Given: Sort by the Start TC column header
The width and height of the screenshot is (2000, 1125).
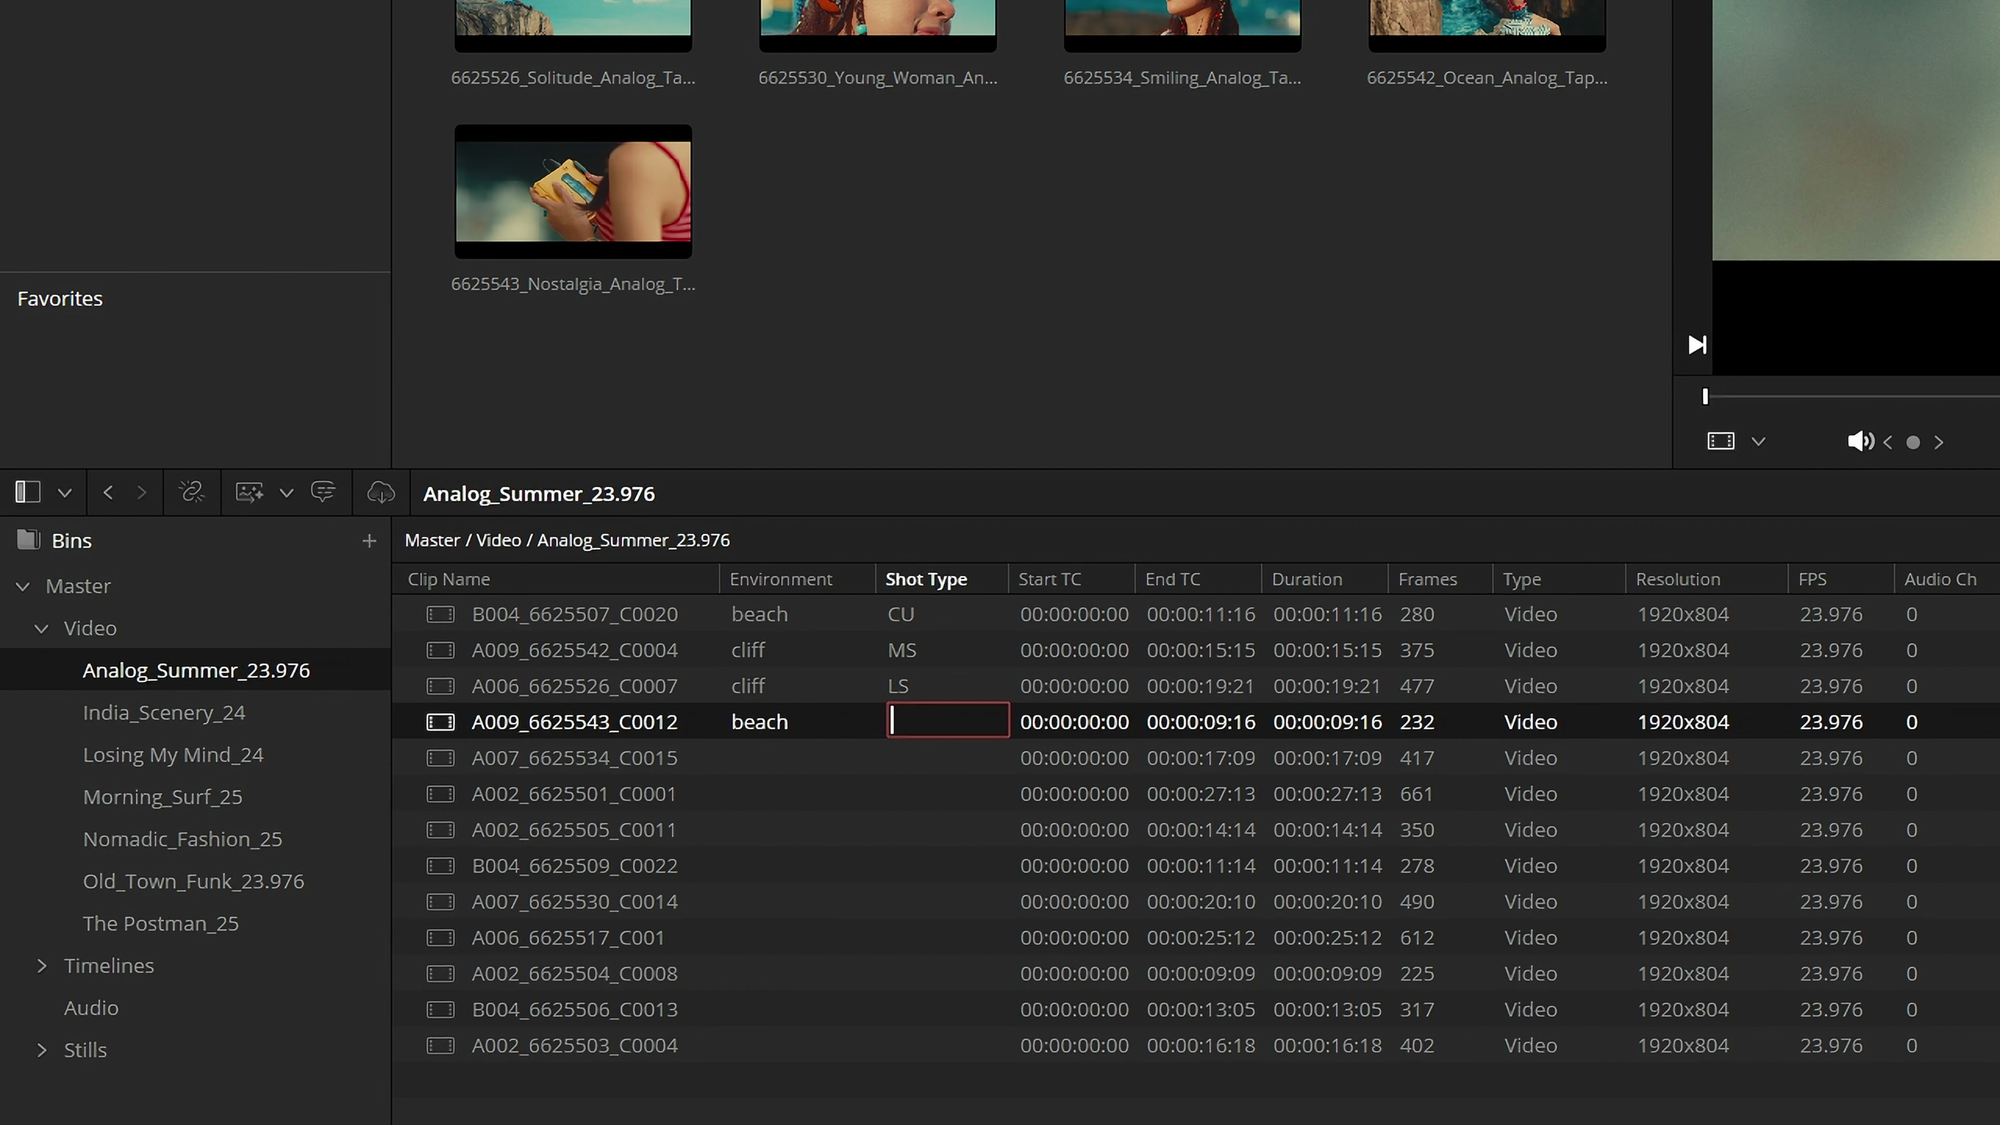Looking at the screenshot, I should [x=1050, y=579].
